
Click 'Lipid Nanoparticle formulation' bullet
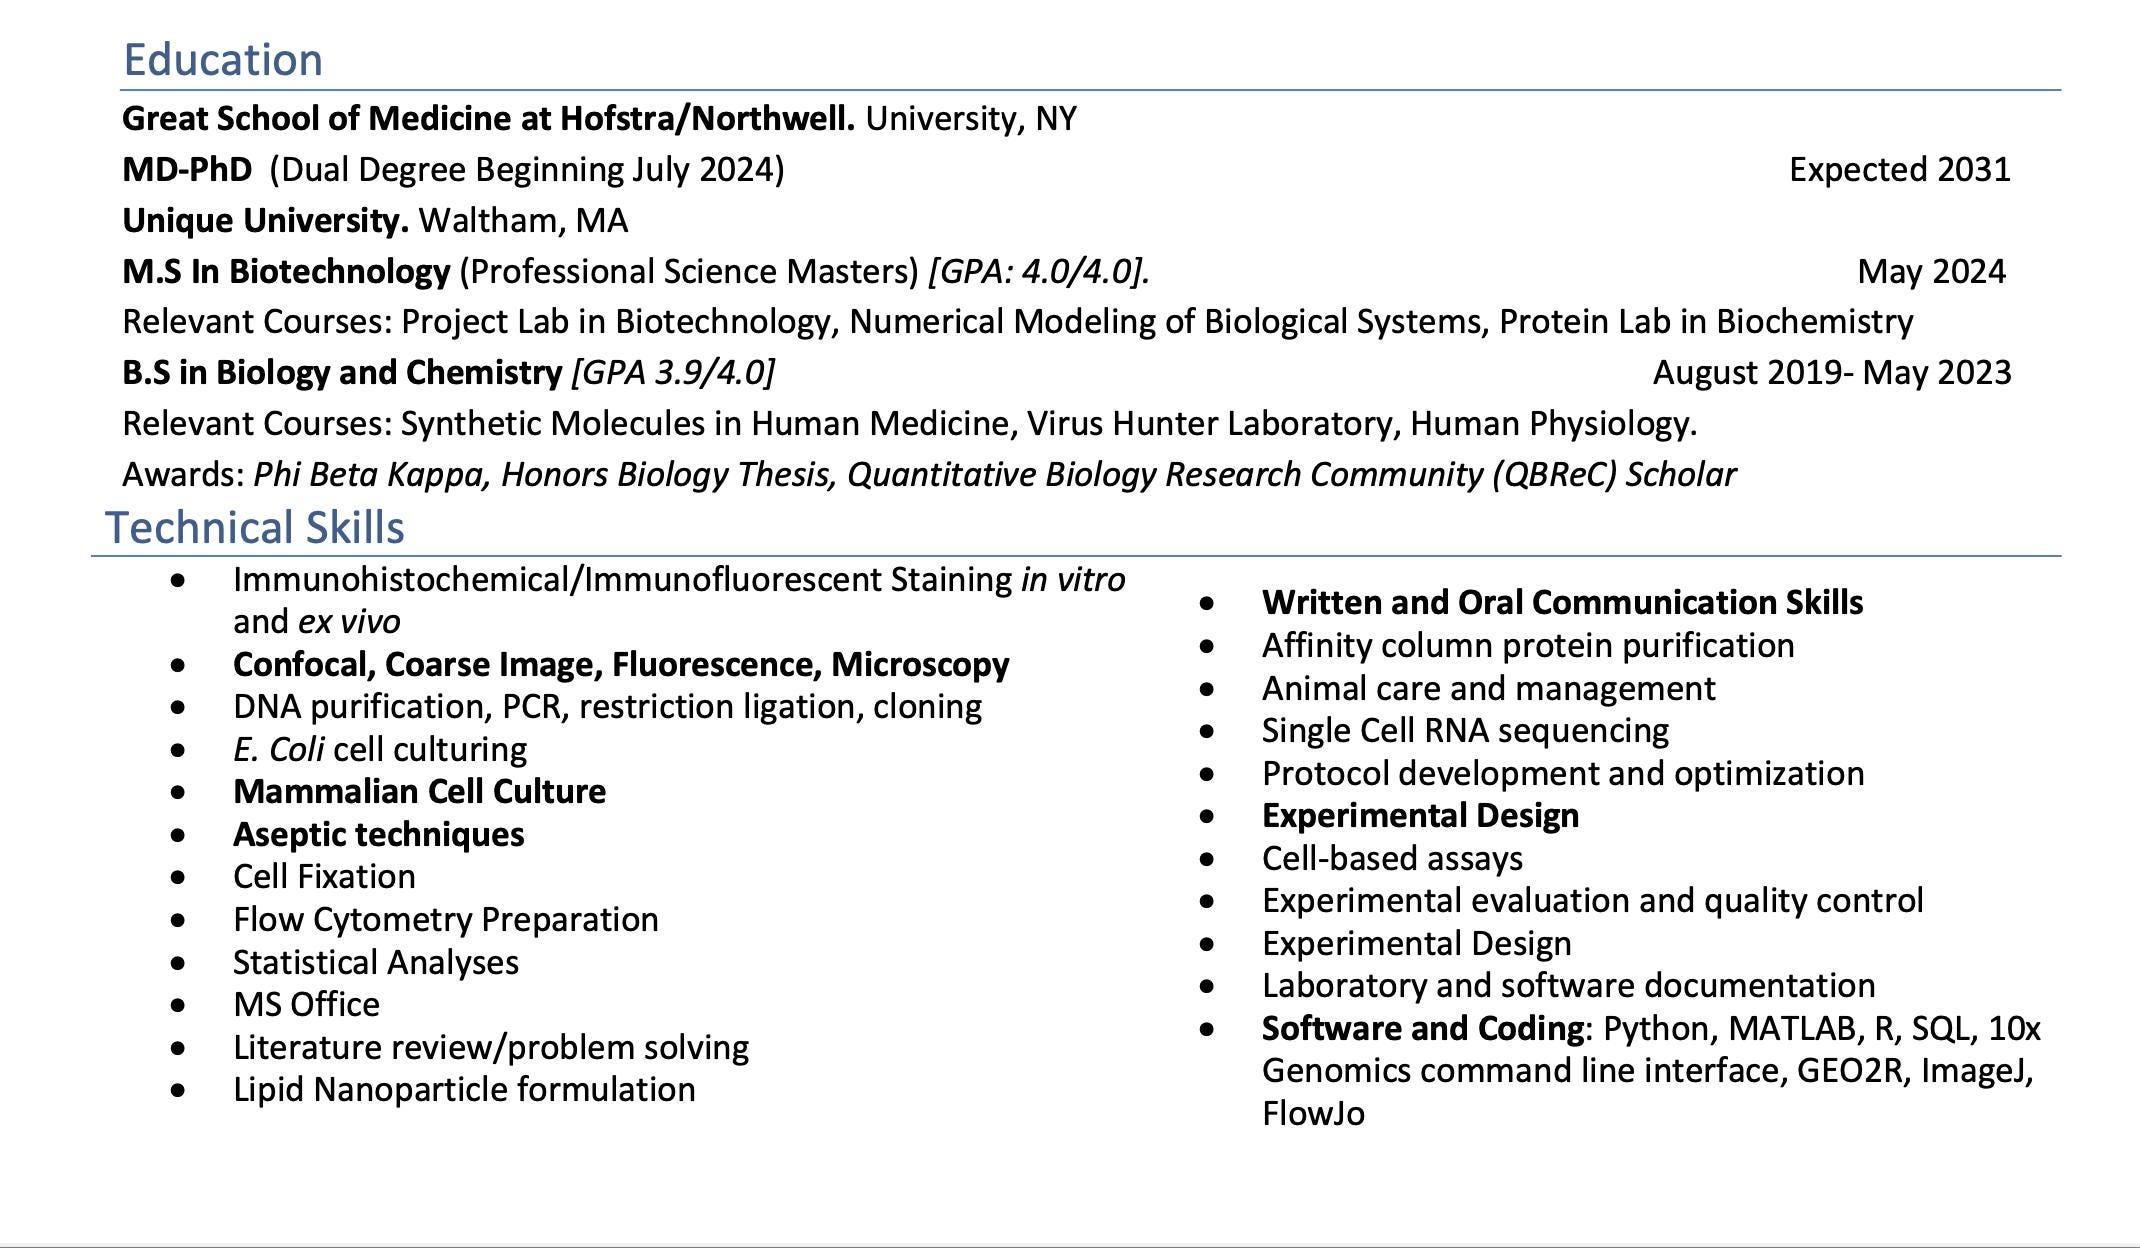(464, 1089)
